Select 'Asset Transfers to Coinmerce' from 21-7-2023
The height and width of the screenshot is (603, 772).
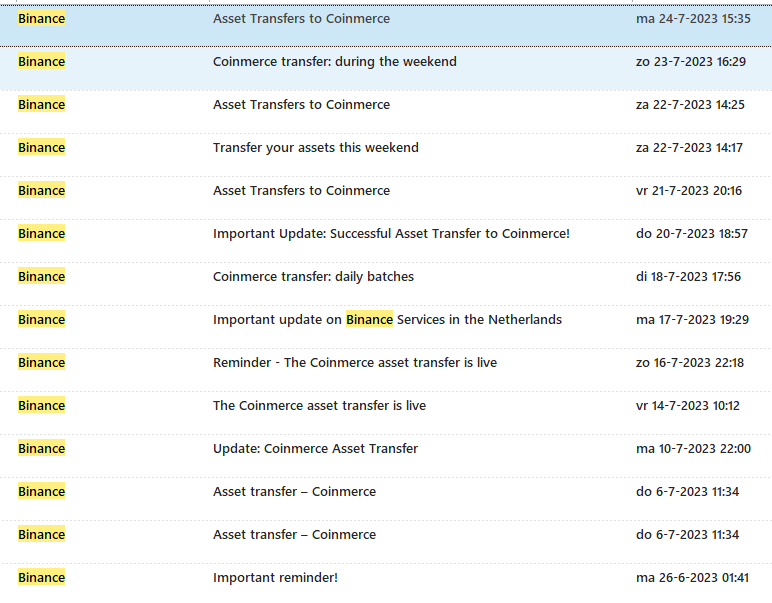(301, 190)
